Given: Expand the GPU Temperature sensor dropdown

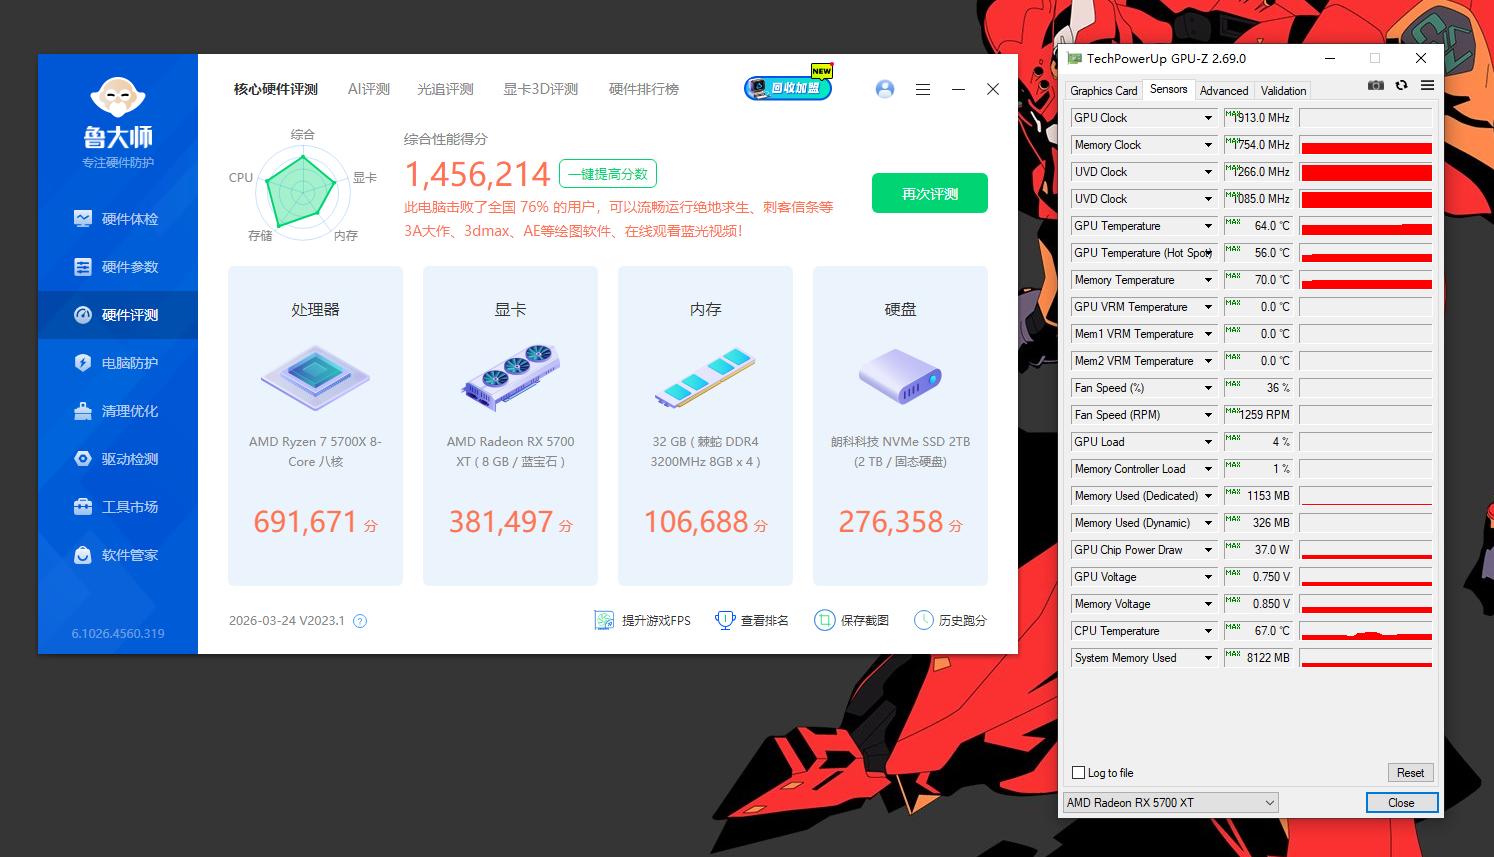Looking at the screenshot, I should pyautogui.click(x=1208, y=226).
